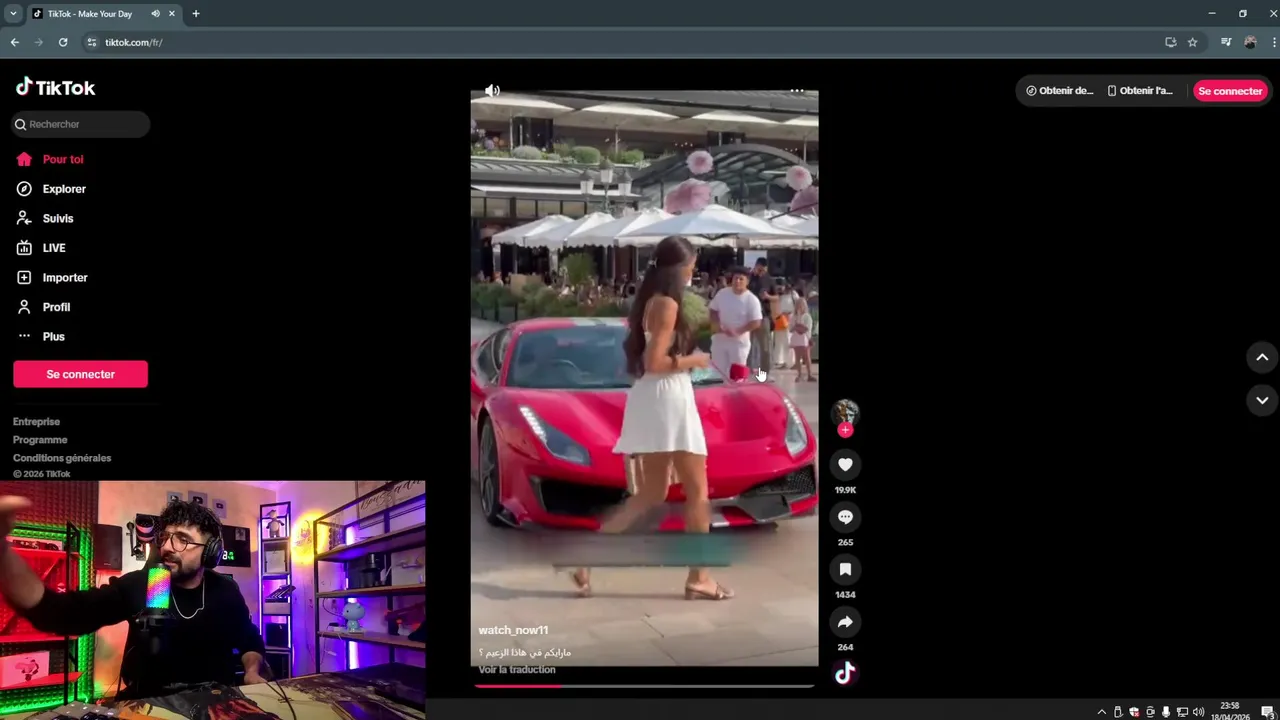Click the sidebar Se connecter button
Image resolution: width=1280 pixels, height=720 pixels.
point(80,374)
